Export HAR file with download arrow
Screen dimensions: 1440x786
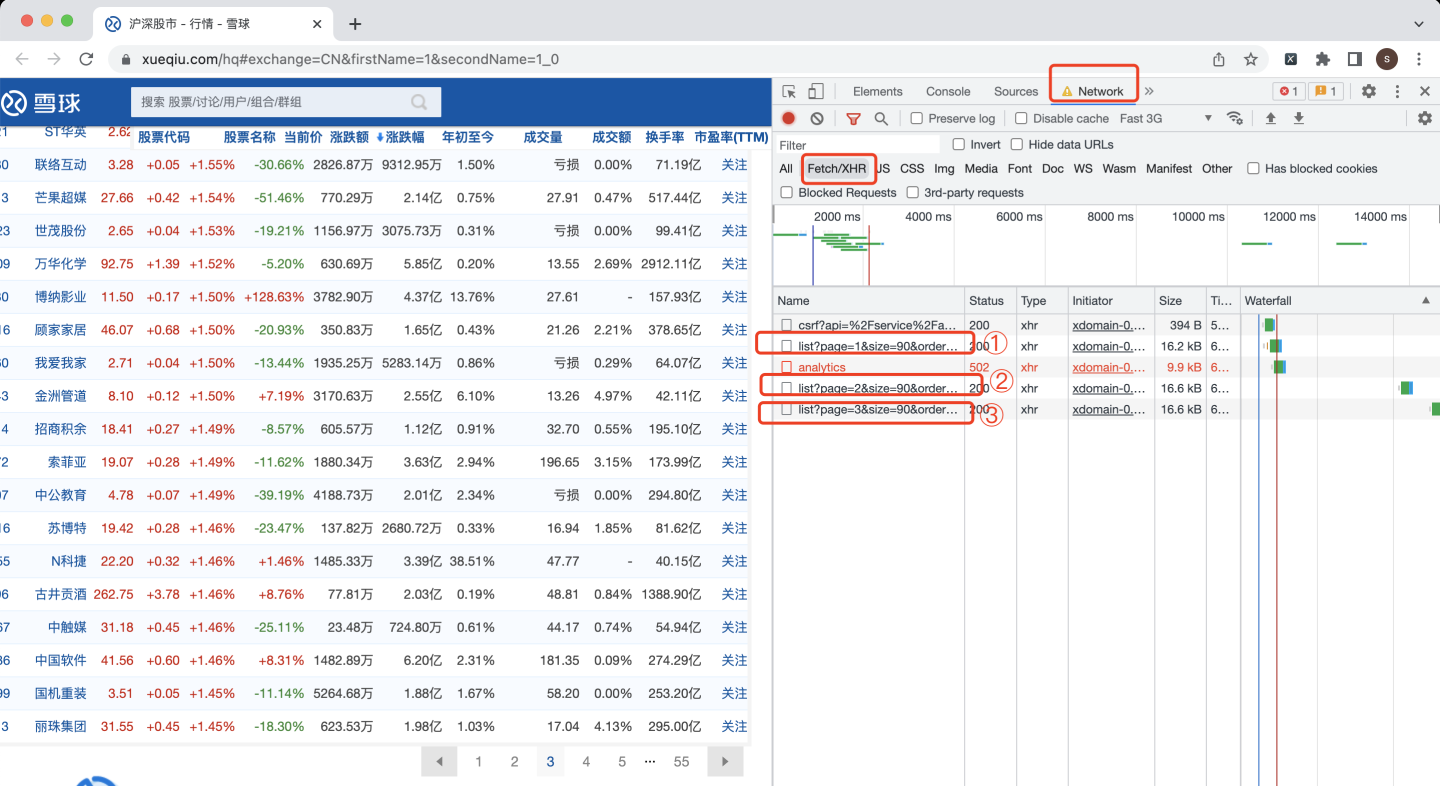[x=1299, y=118]
